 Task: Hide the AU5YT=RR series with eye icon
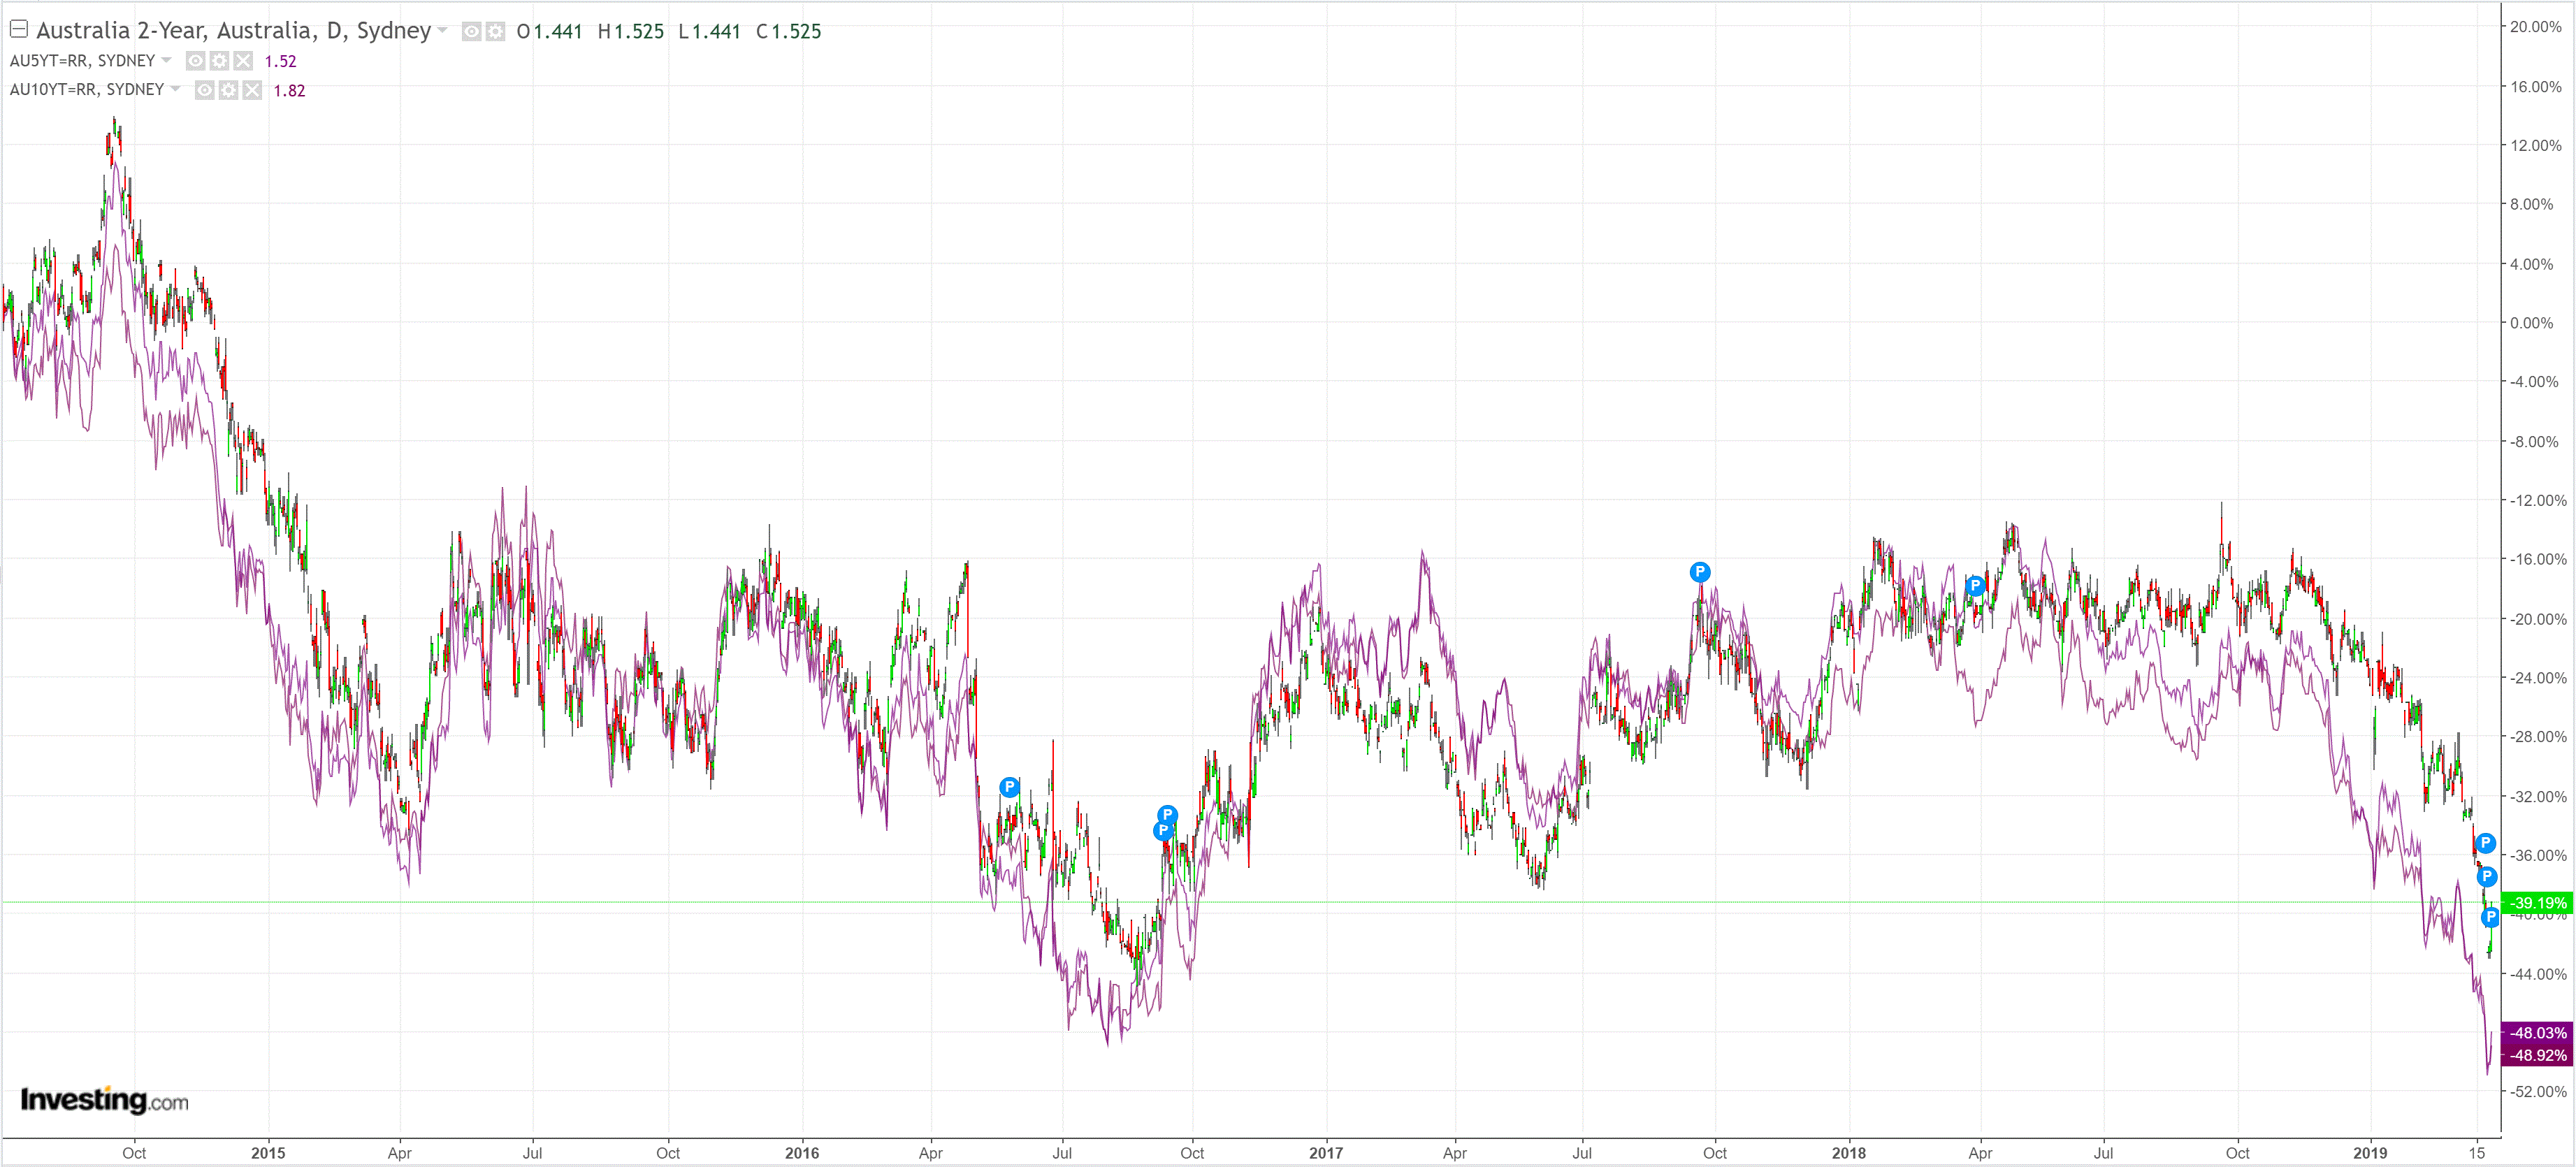click(195, 61)
